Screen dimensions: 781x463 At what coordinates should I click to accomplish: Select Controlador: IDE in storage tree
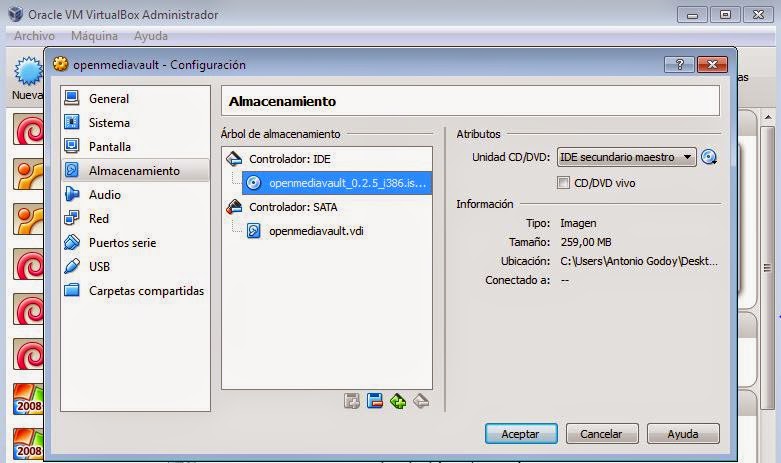[289, 159]
